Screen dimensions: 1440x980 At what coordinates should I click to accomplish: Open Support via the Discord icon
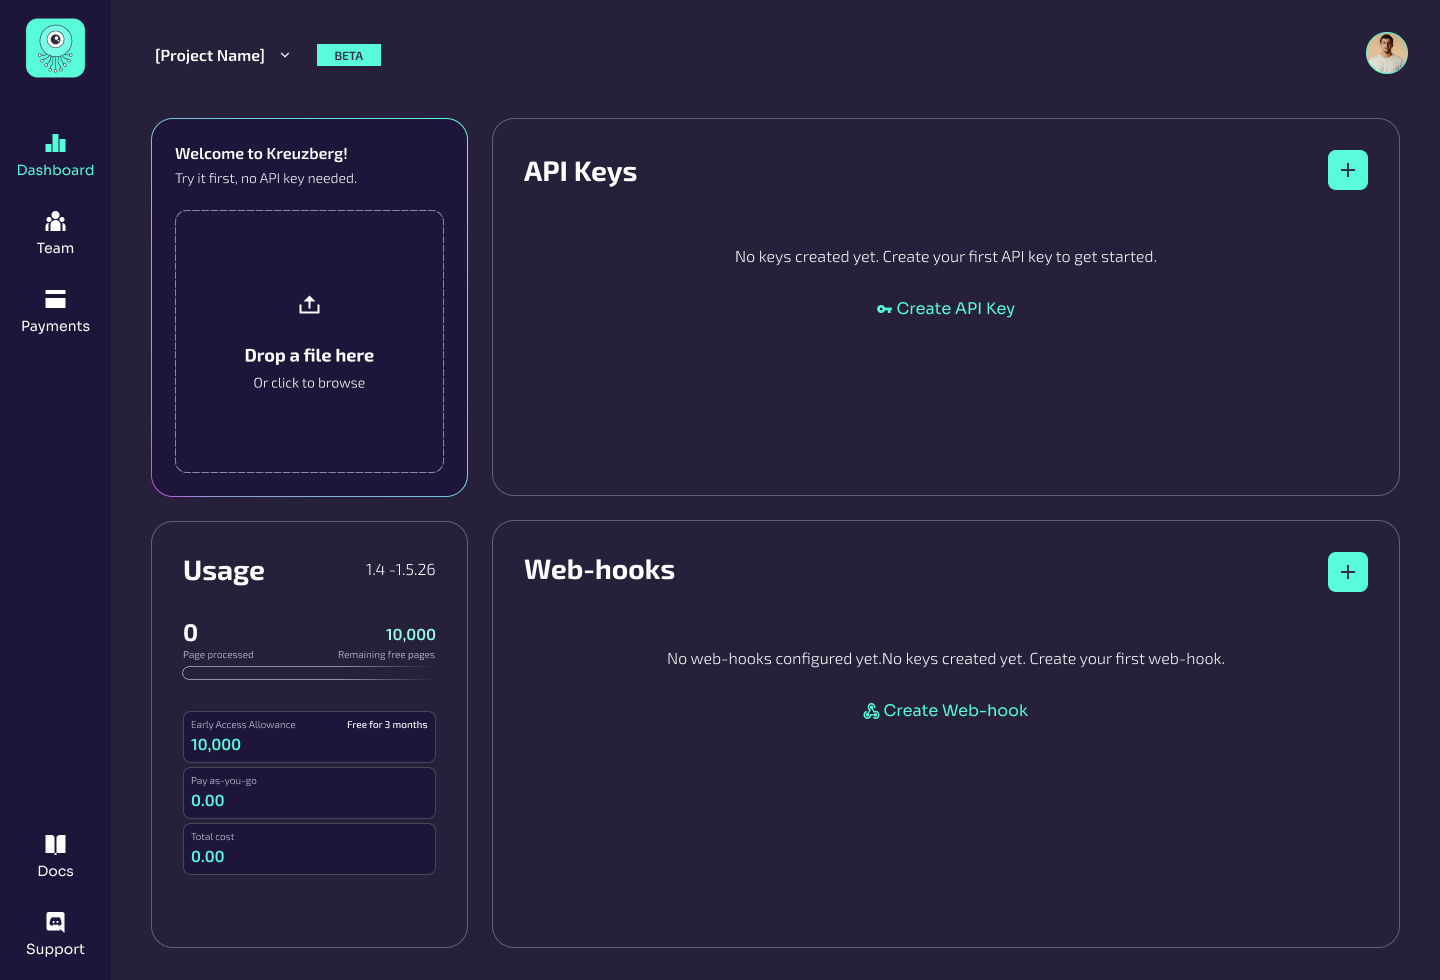(x=55, y=922)
